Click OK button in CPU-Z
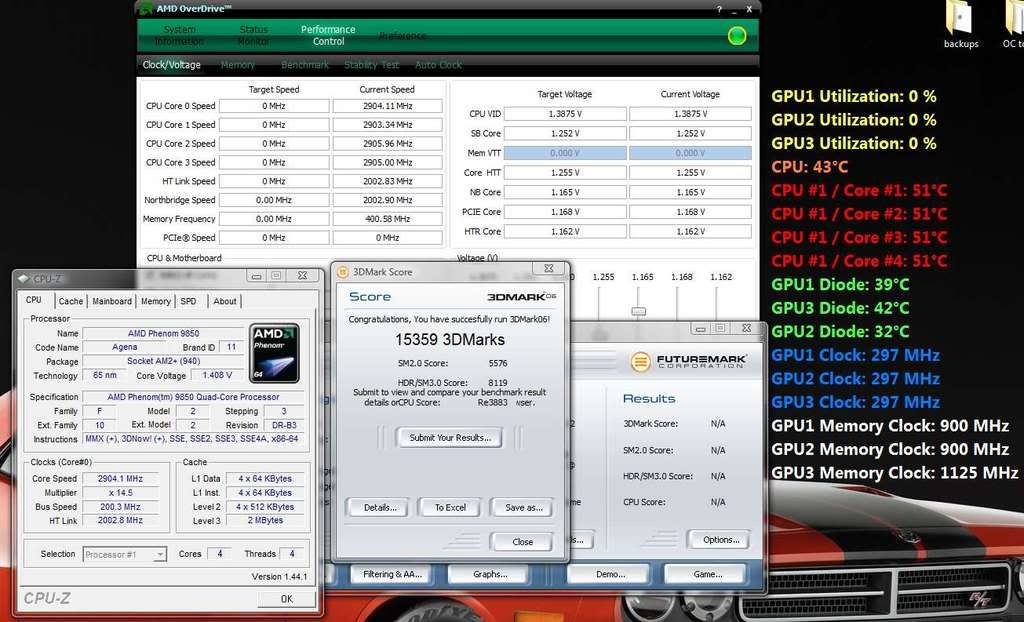 click(287, 598)
